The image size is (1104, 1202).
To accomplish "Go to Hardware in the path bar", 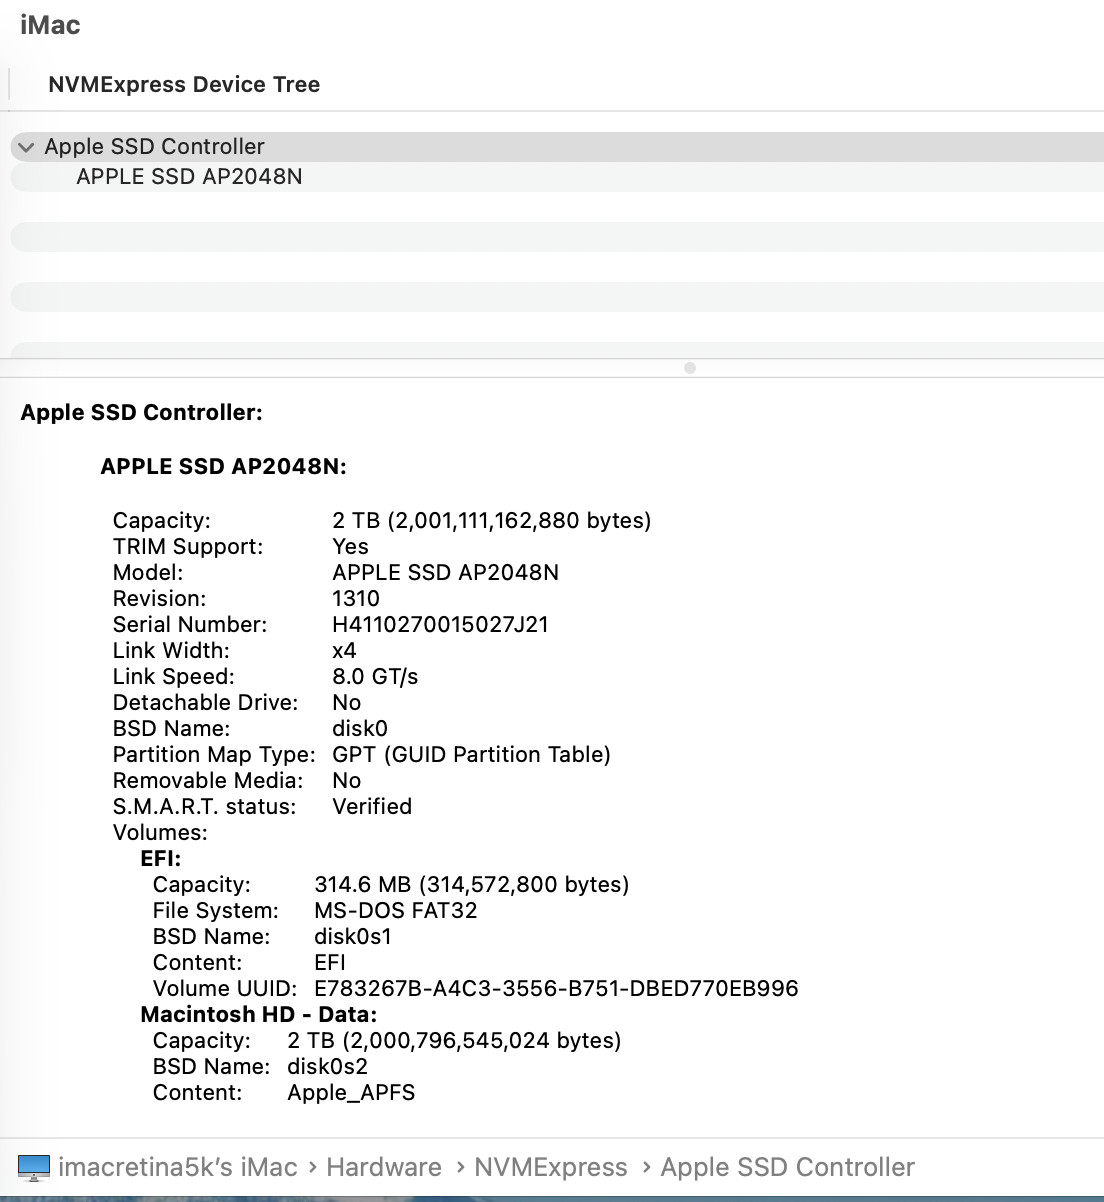I will (384, 1167).
